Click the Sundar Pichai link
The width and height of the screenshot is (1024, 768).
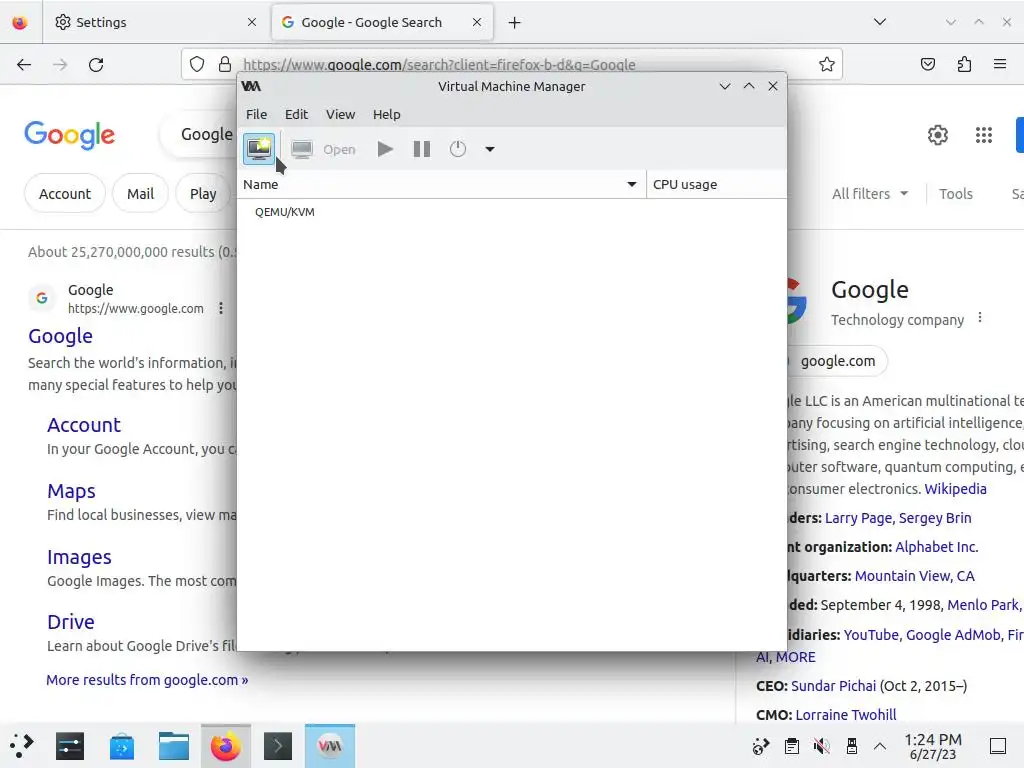[833, 686]
